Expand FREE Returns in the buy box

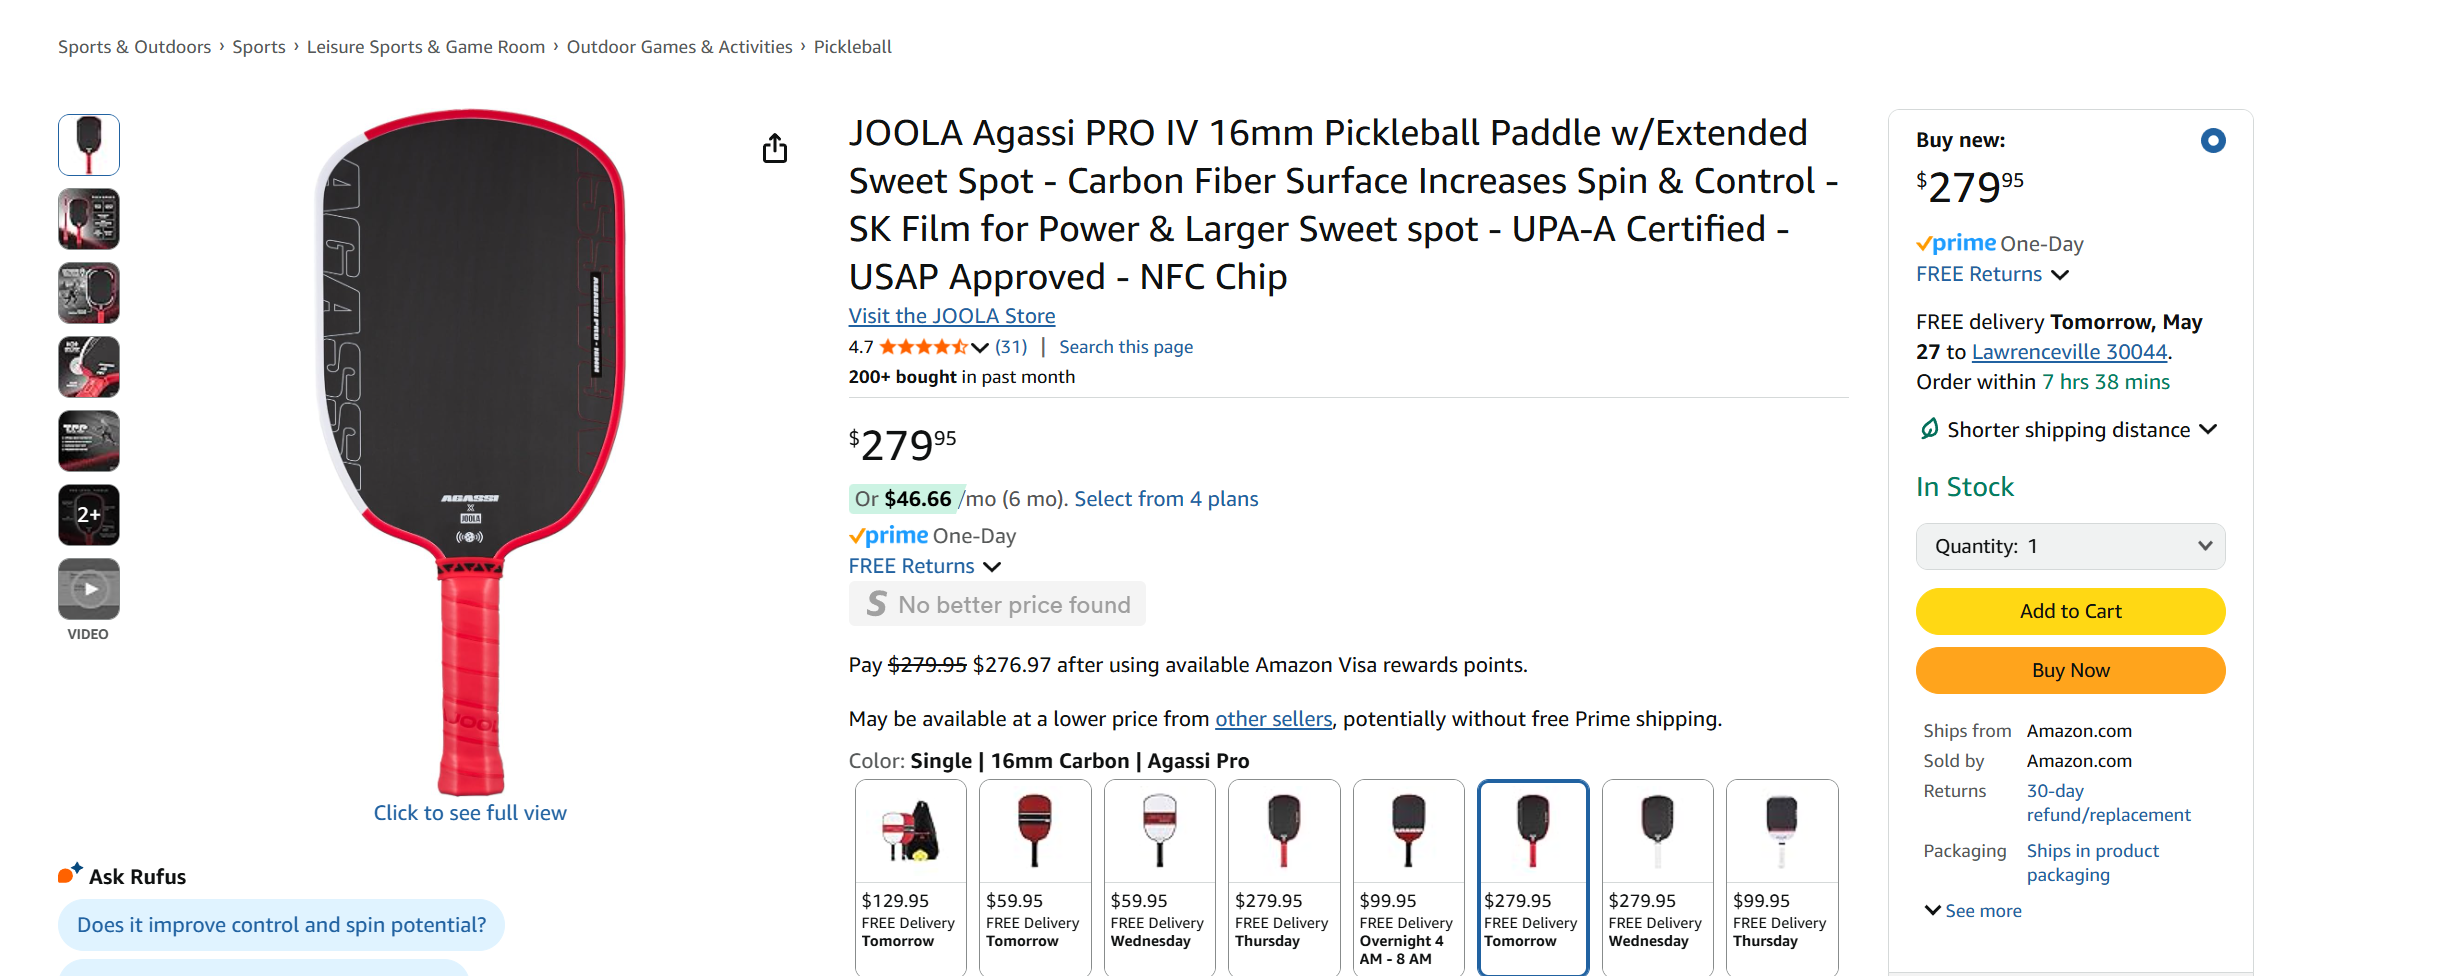pyautogui.click(x=1992, y=274)
